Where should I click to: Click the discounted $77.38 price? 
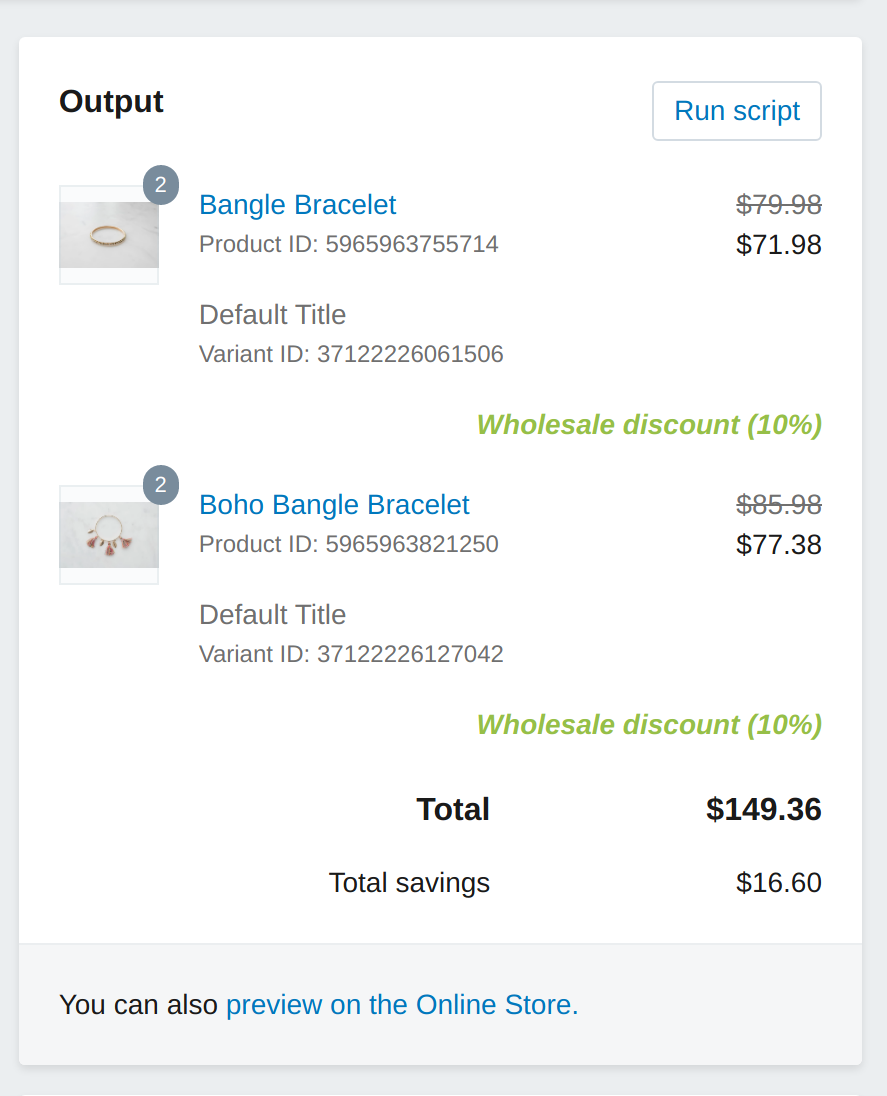click(x=779, y=545)
